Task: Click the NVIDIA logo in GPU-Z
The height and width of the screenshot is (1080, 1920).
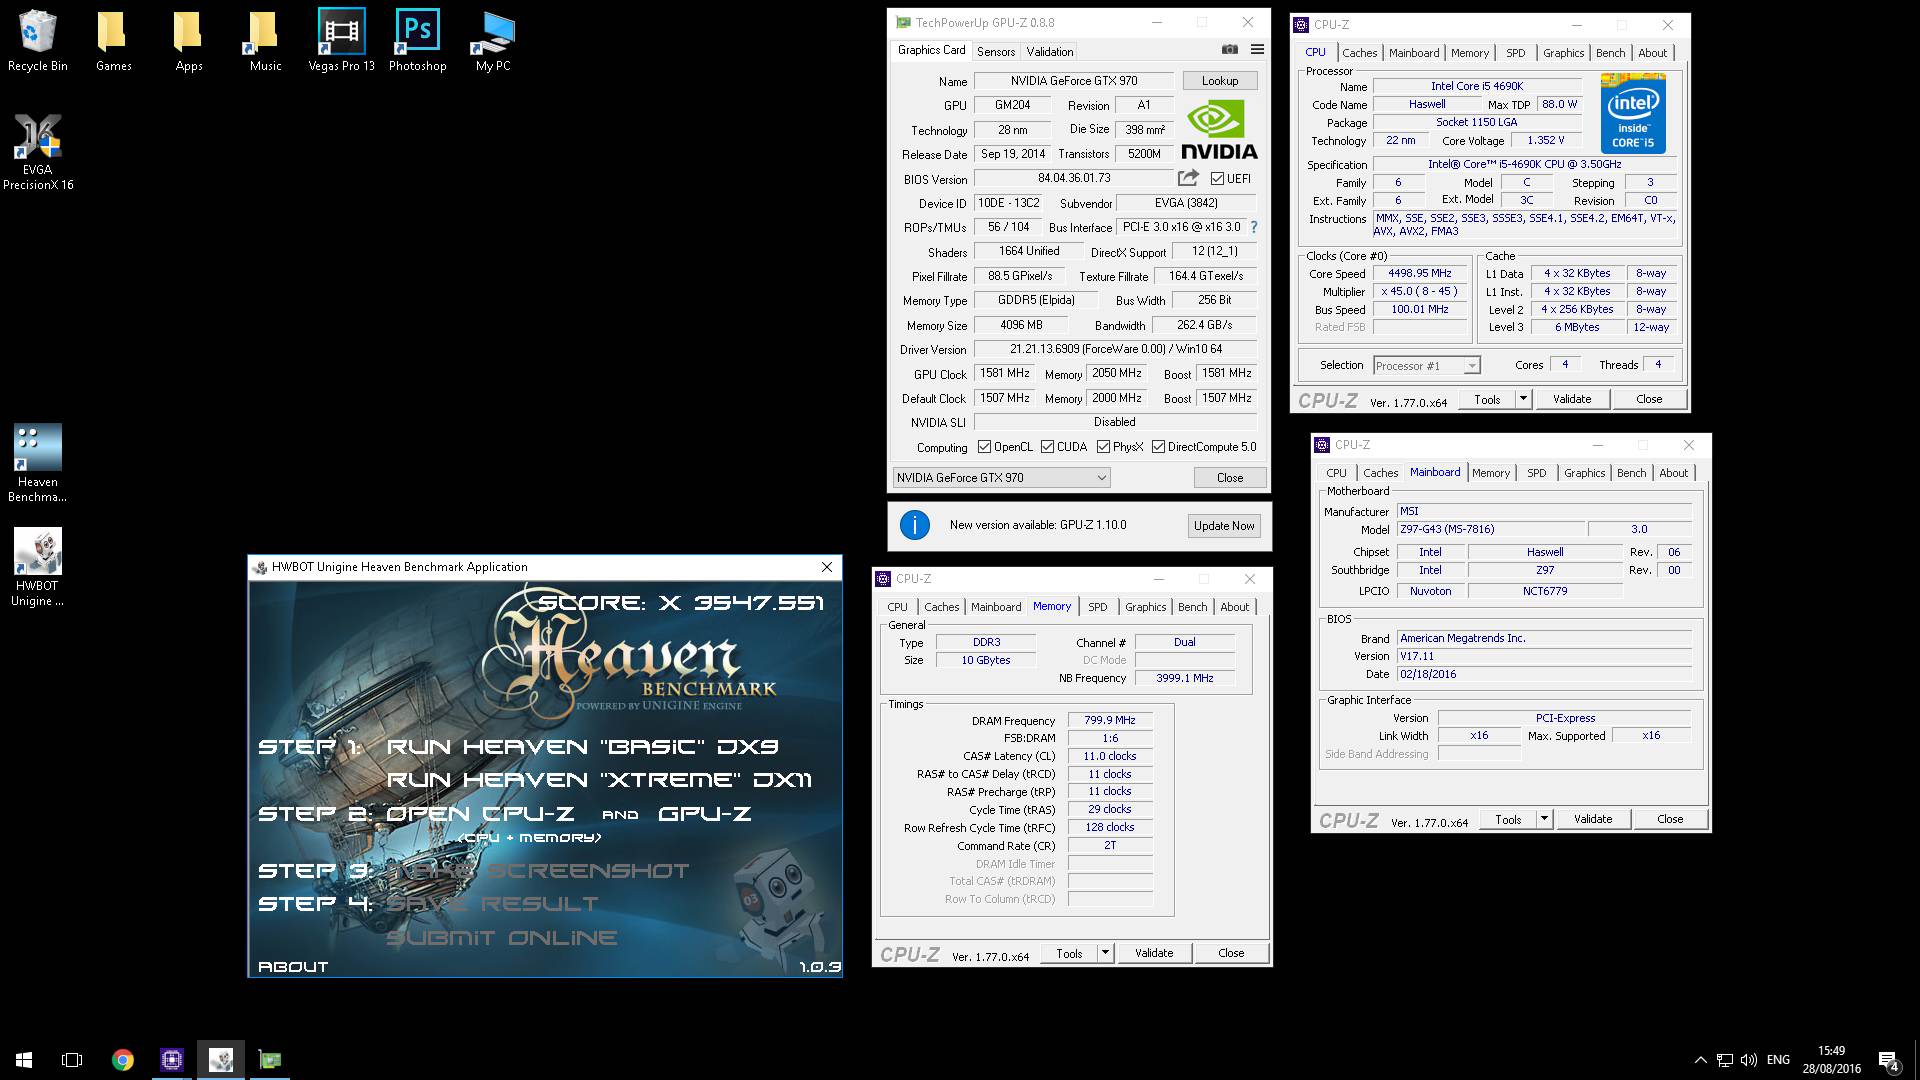Action: (x=1218, y=131)
